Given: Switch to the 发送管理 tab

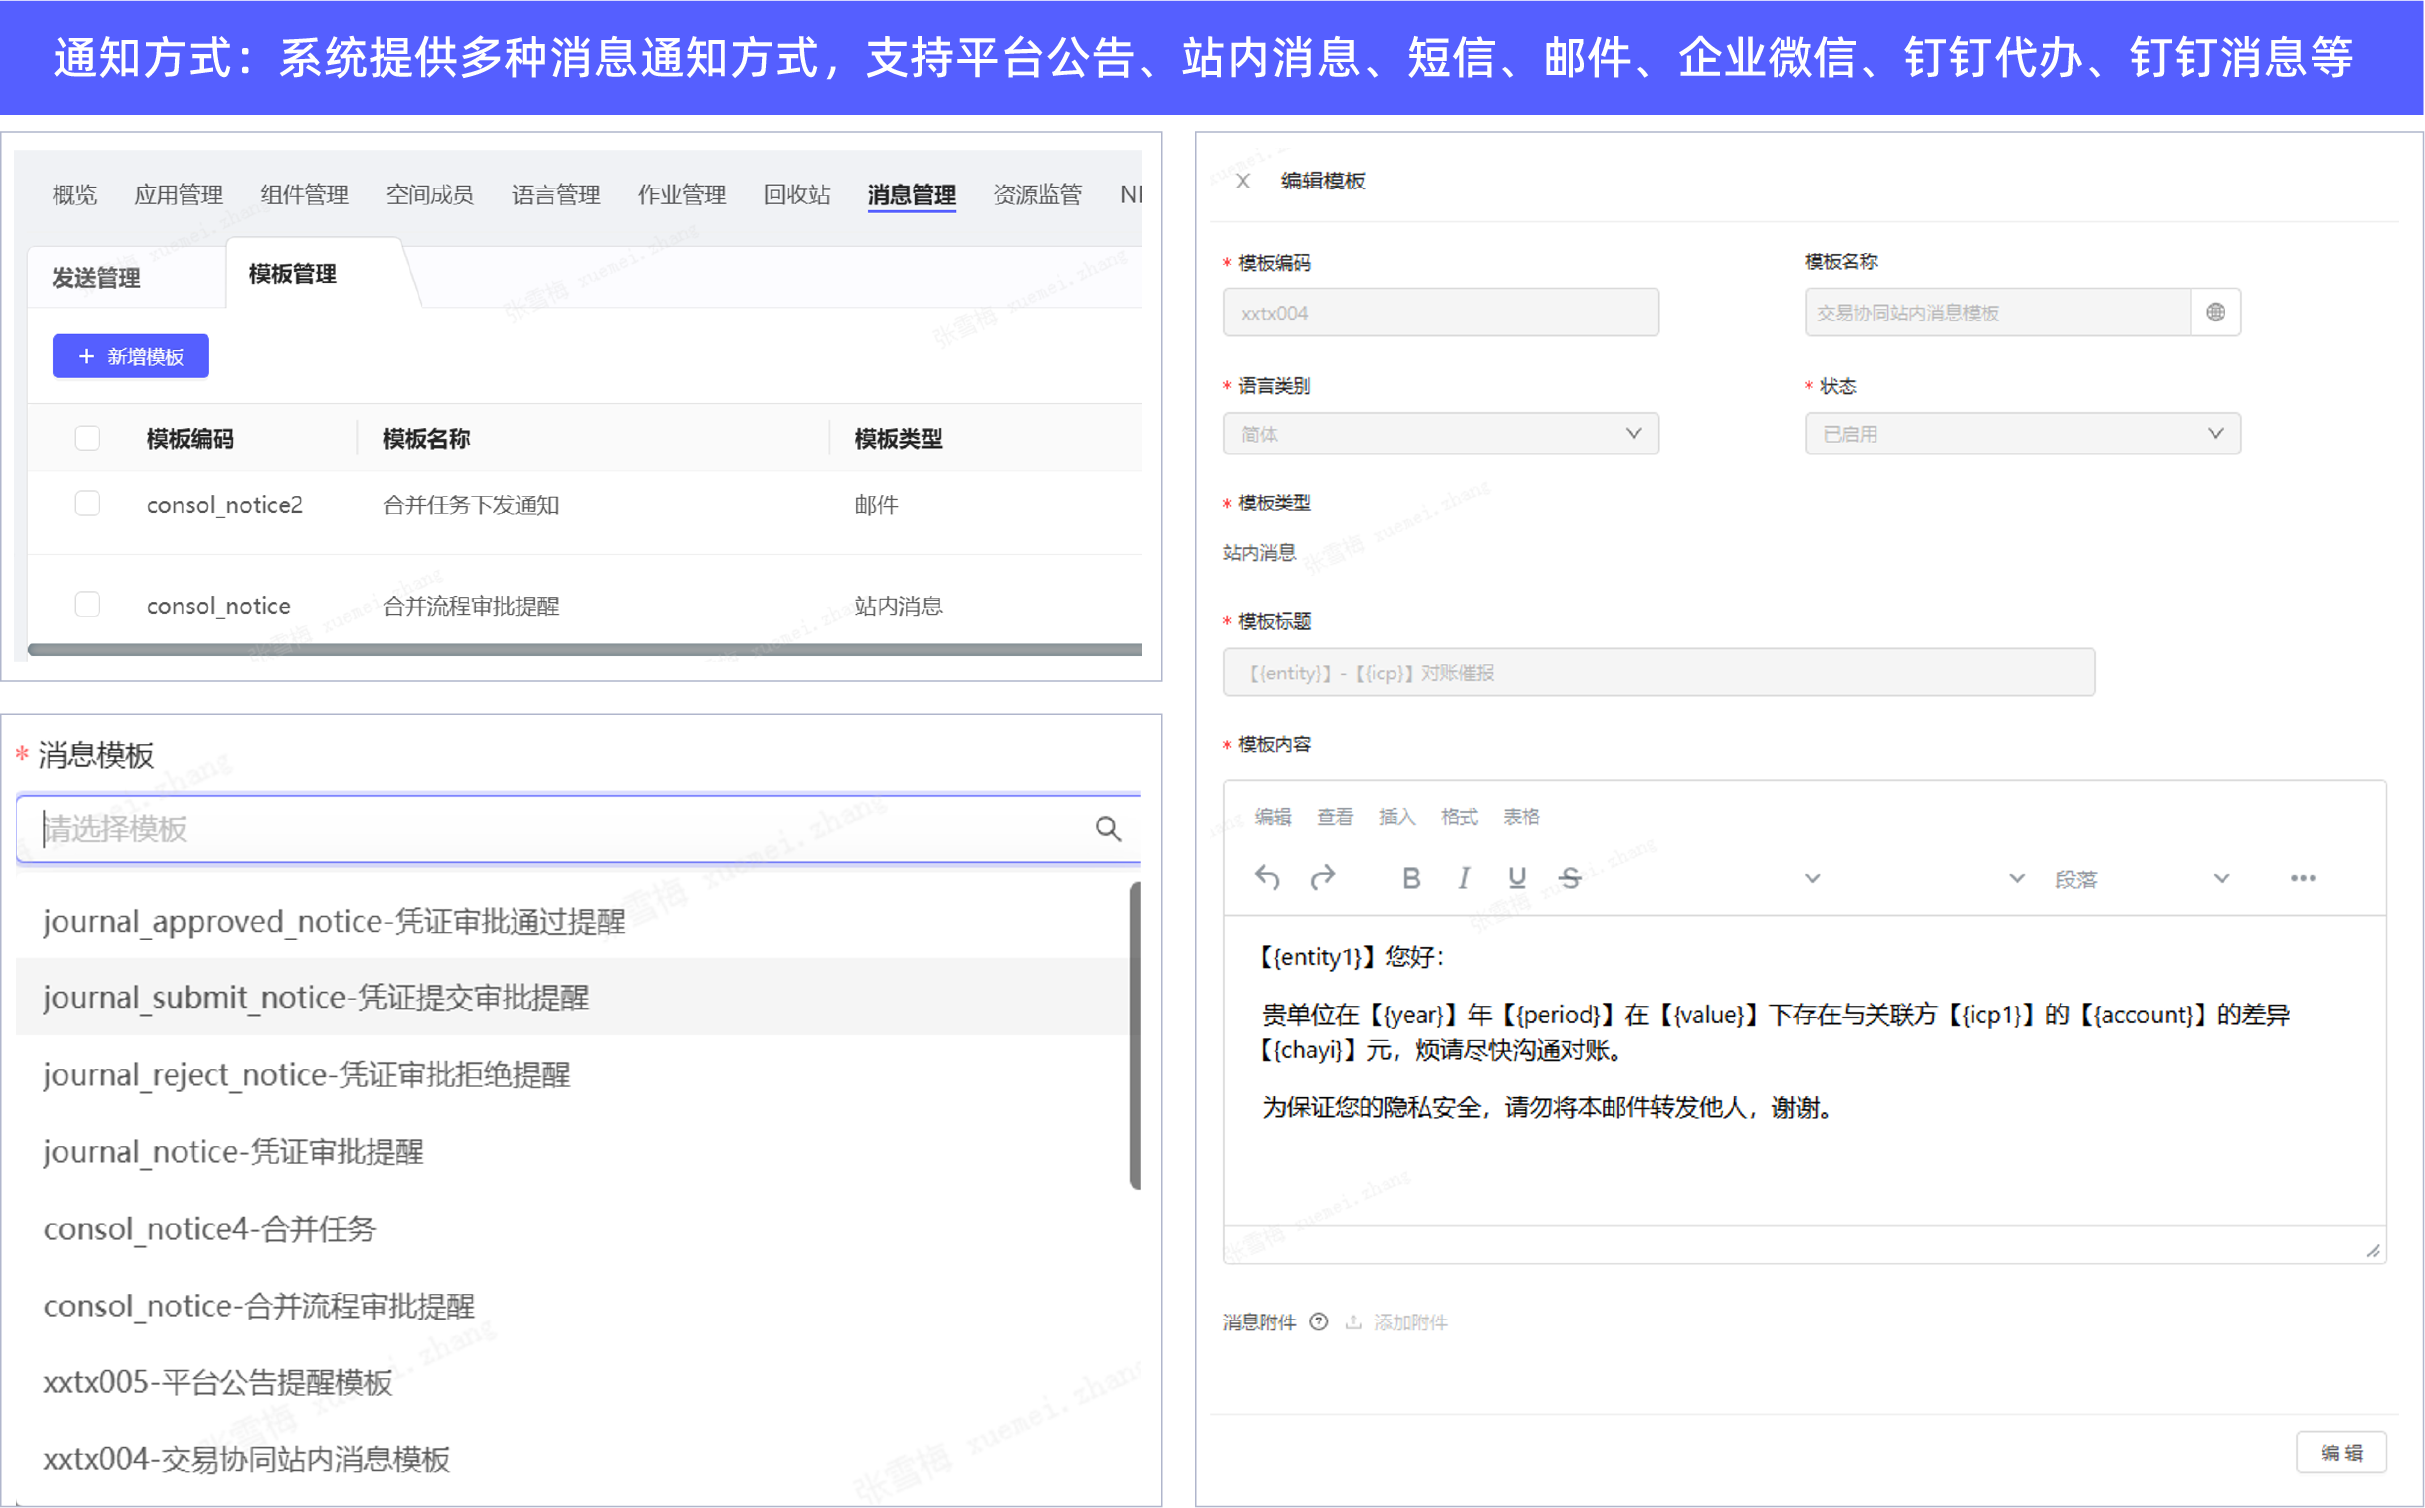Looking at the screenshot, I should tap(97, 278).
